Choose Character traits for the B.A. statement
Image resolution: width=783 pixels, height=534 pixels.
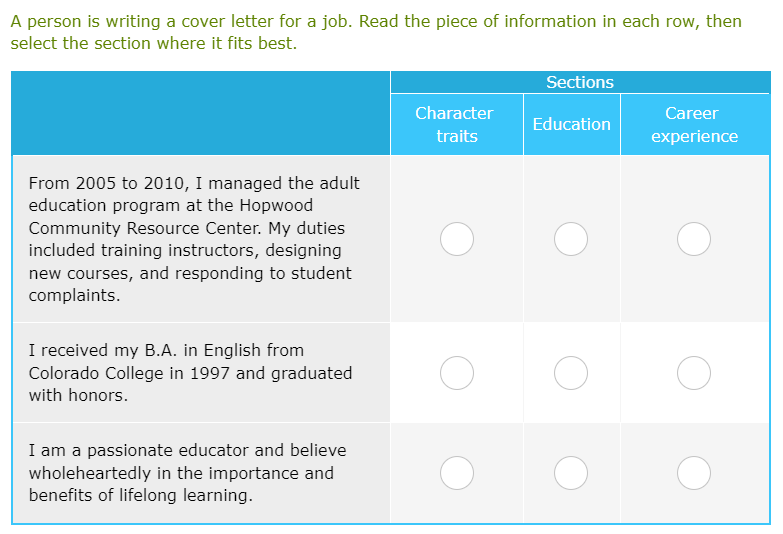(x=457, y=373)
